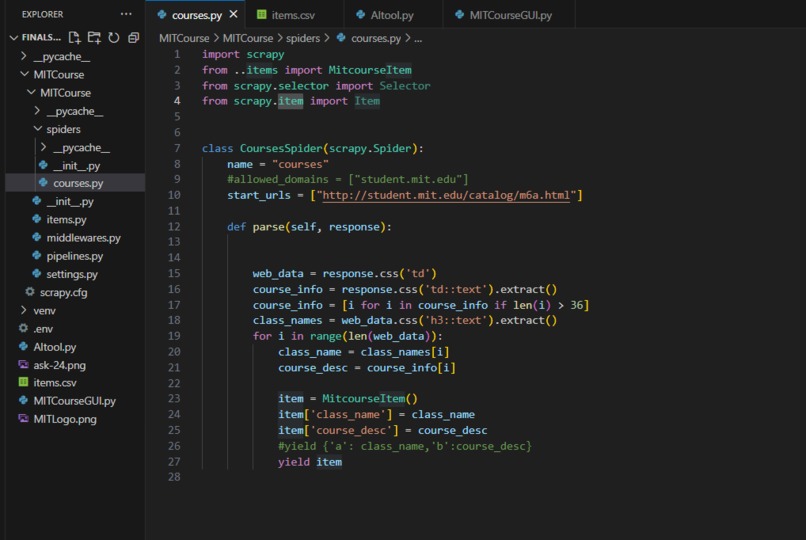Image resolution: width=806 pixels, height=540 pixels.
Task: Click 'MitcourseItem()' on line 23
Action: 370,399
